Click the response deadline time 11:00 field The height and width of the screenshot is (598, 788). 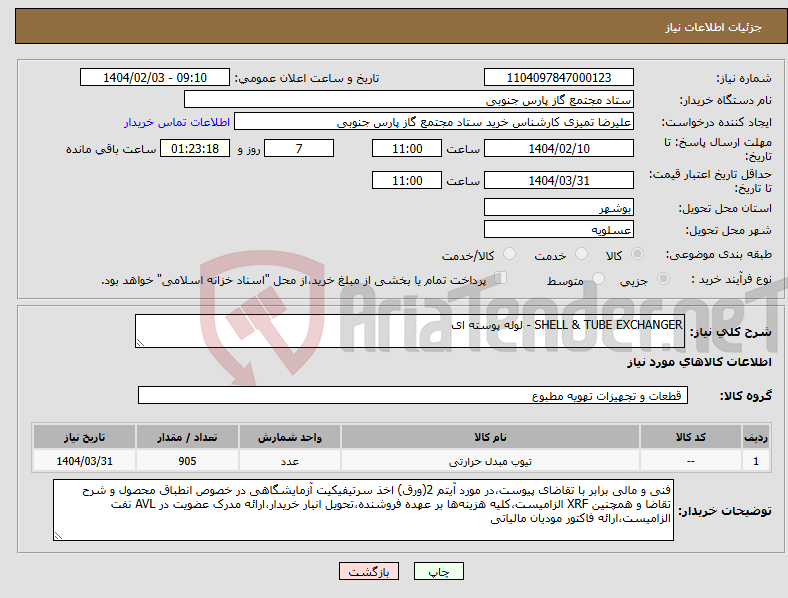click(407, 148)
